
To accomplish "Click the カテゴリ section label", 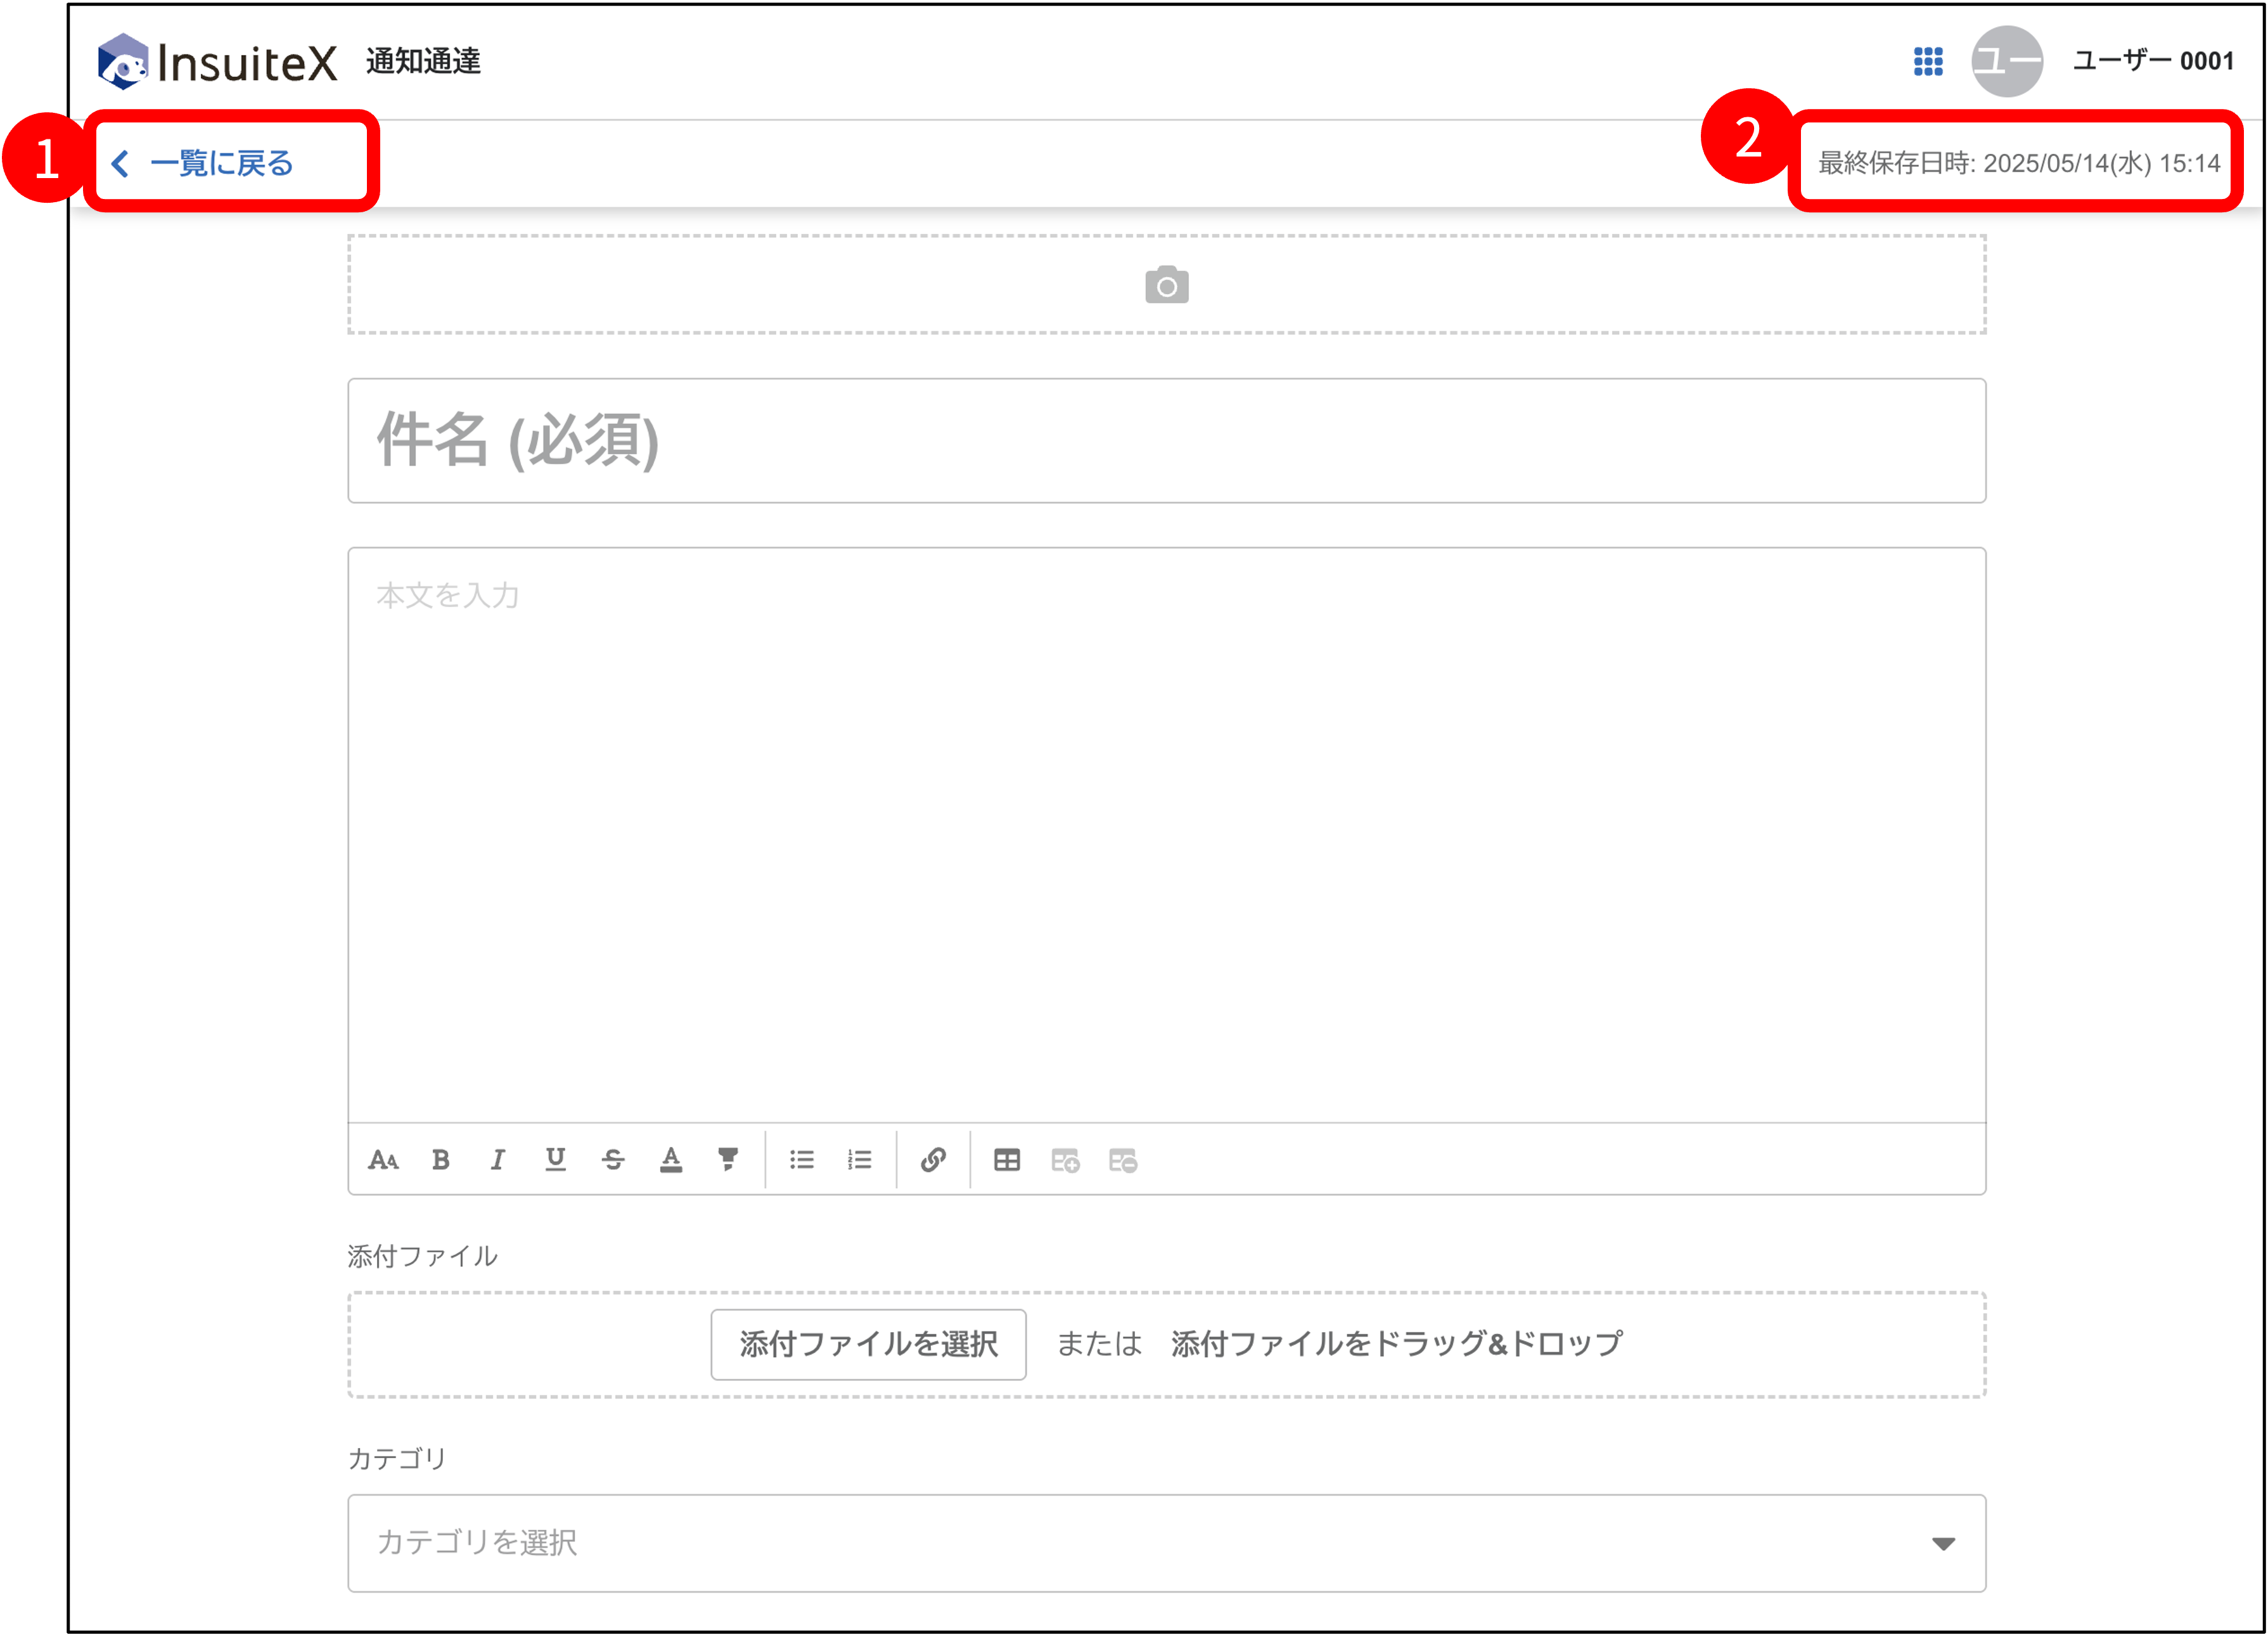I will click(396, 1458).
